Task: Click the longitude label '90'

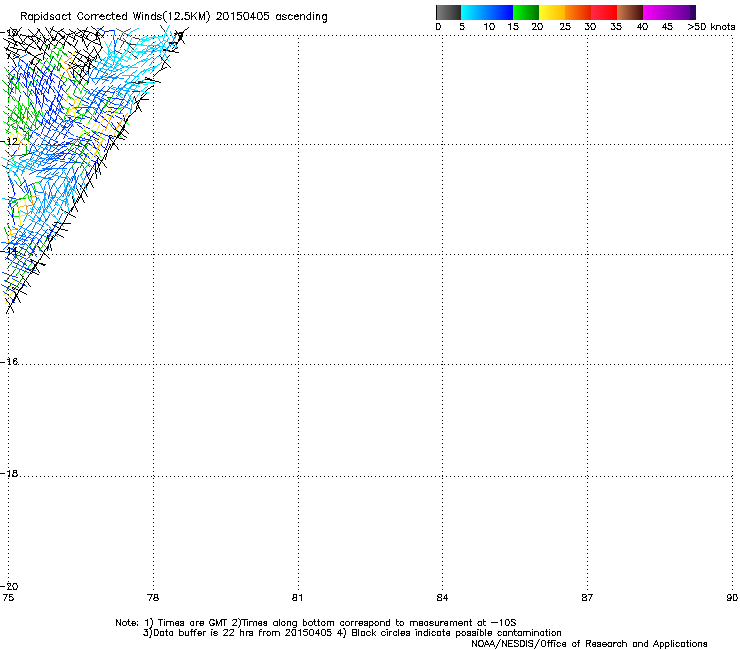Action: pyautogui.click(x=732, y=598)
